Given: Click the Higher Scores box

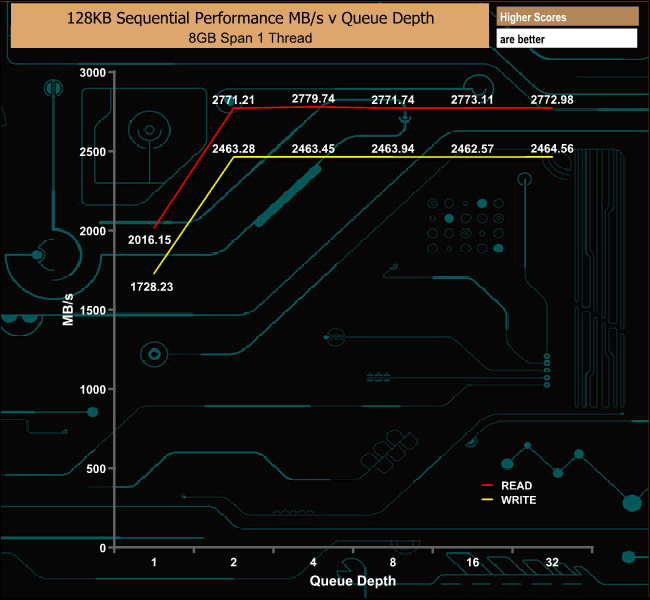Looking at the screenshot, I should pyautogui.click(x=567, y=17).
